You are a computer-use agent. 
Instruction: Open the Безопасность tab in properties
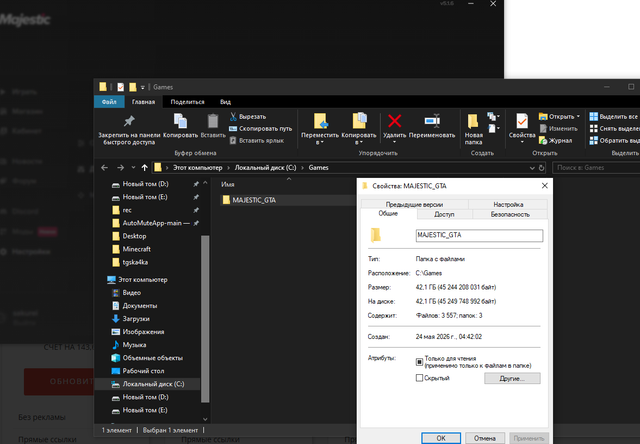[510, 214]
